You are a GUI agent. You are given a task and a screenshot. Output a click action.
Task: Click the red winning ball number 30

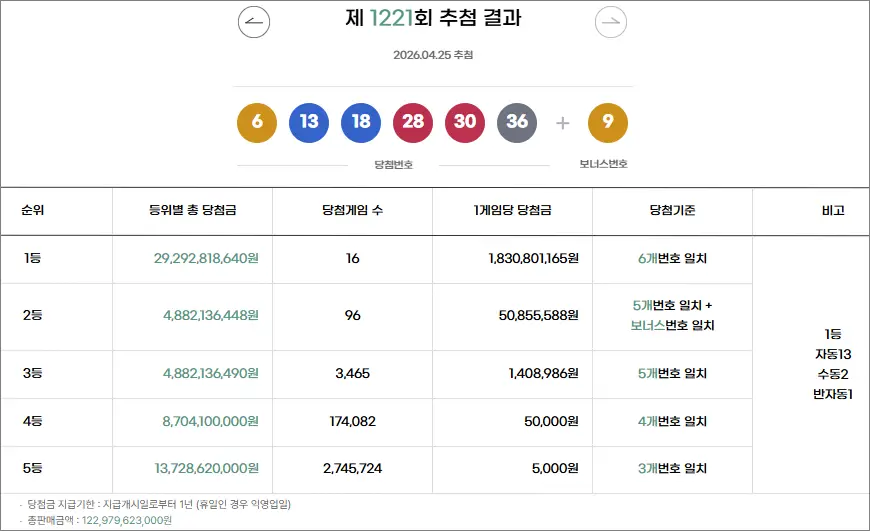pos(465,123)
